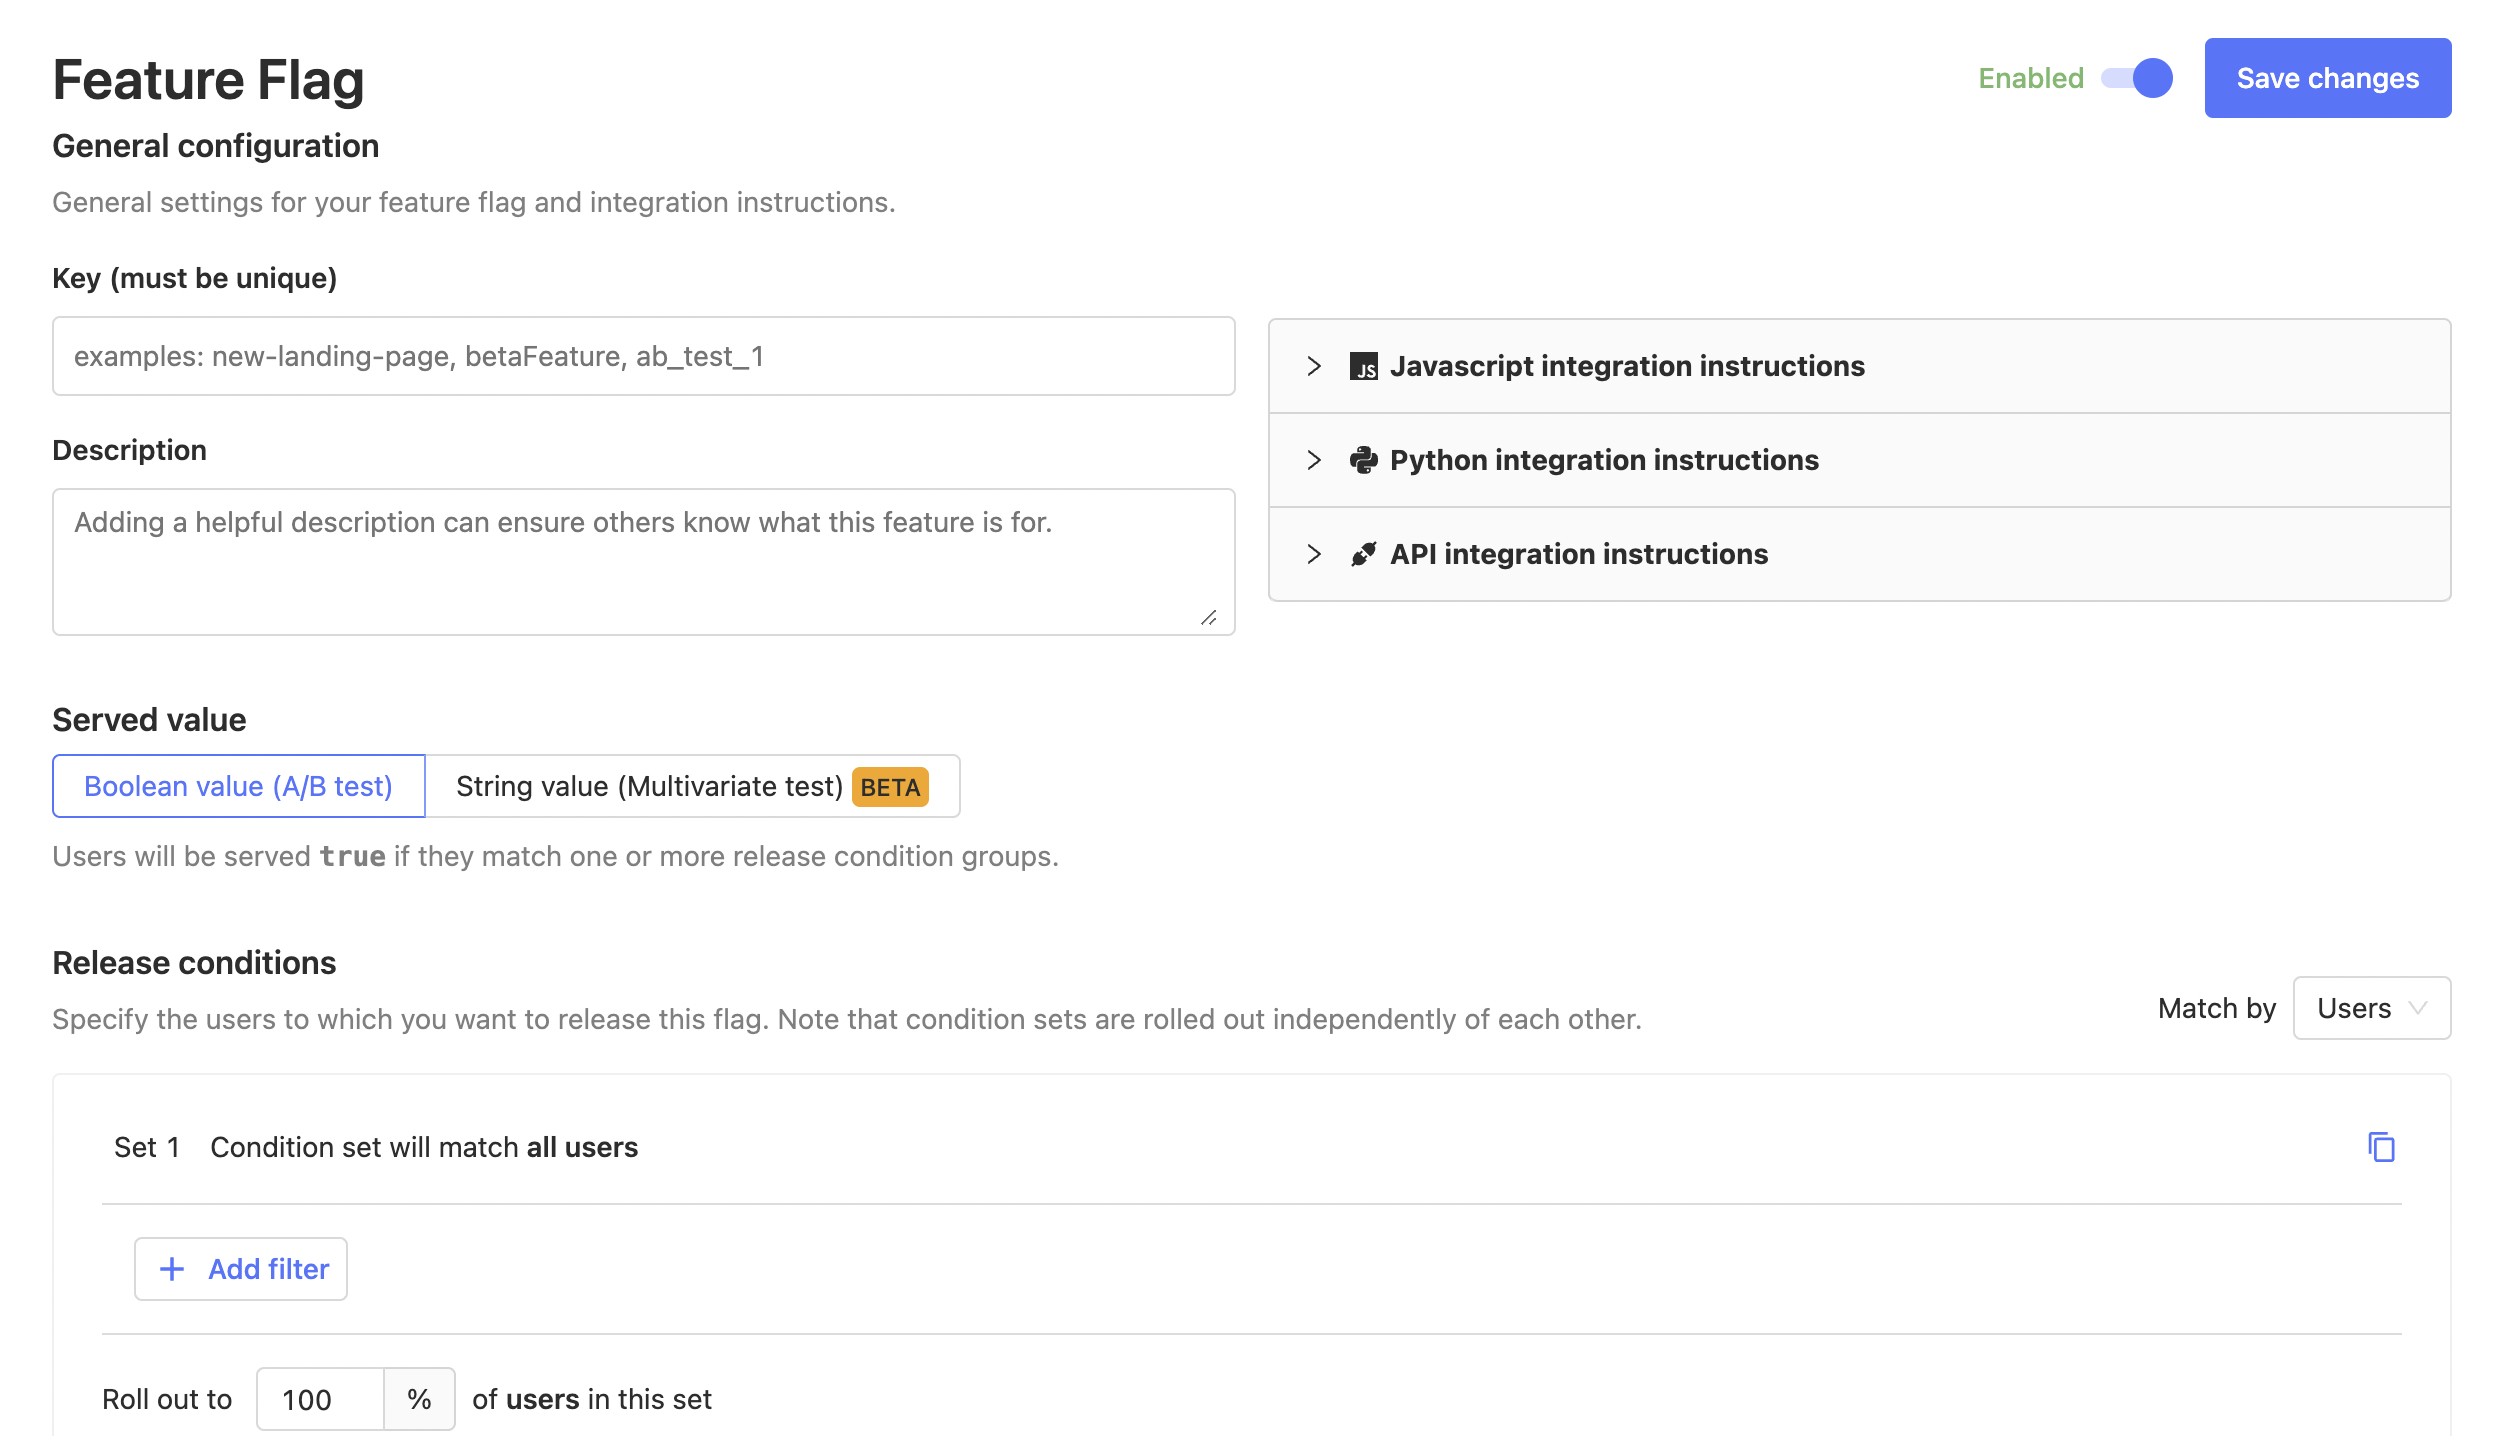The image size is (2516, 1436).
Task: Click the Add filter plus icon
Action: tap(171, 1268)
